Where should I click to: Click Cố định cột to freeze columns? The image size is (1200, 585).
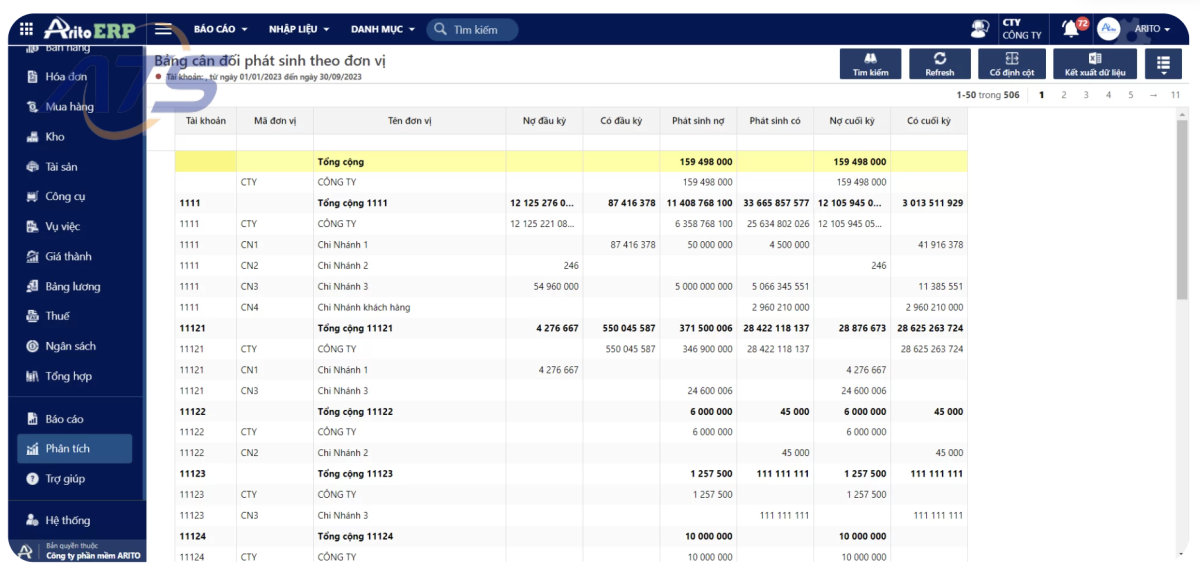coord(1011,64)
